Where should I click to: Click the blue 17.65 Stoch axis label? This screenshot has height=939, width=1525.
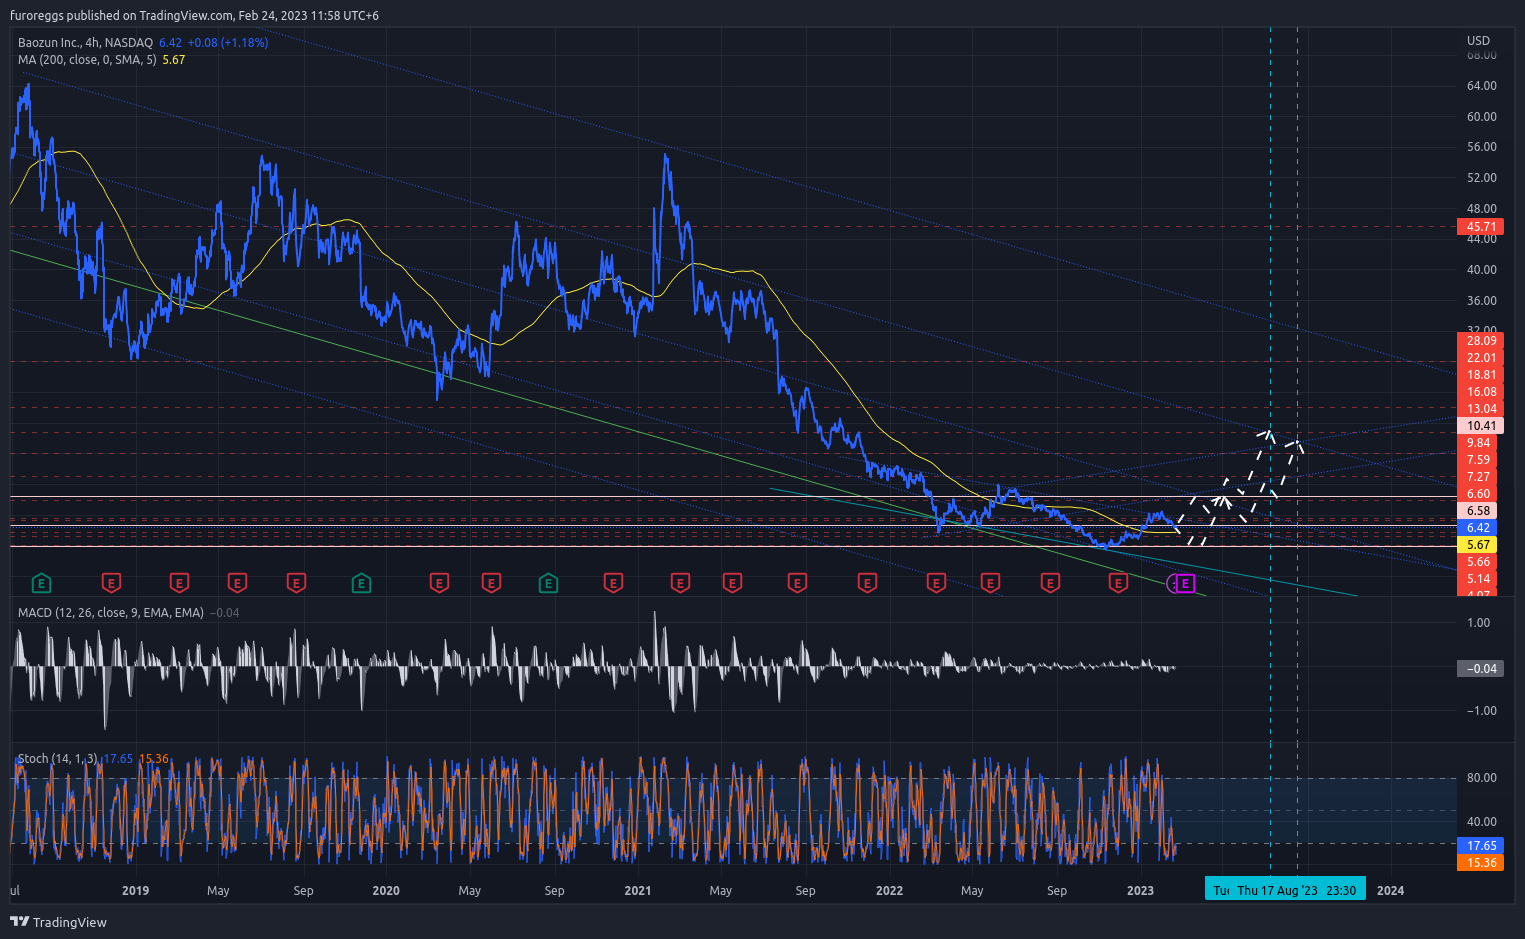[x=1480, y=846]
